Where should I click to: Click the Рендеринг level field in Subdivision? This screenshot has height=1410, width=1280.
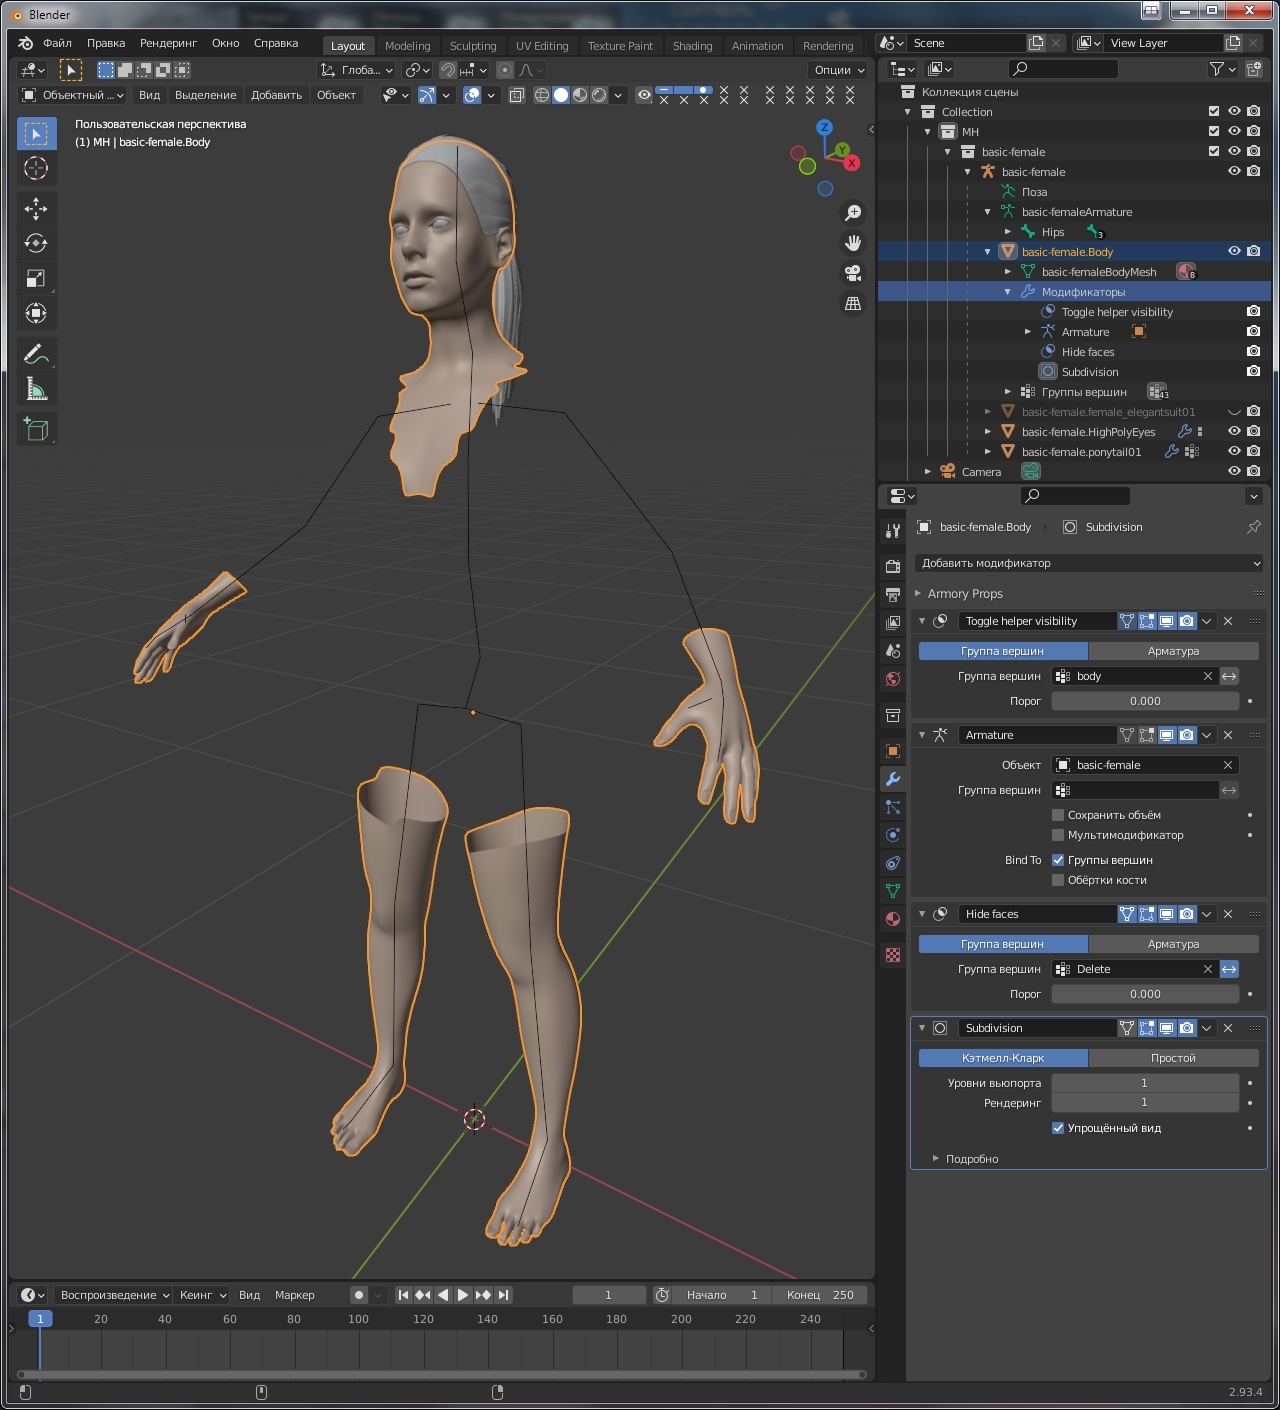tap(1145, 1102)
